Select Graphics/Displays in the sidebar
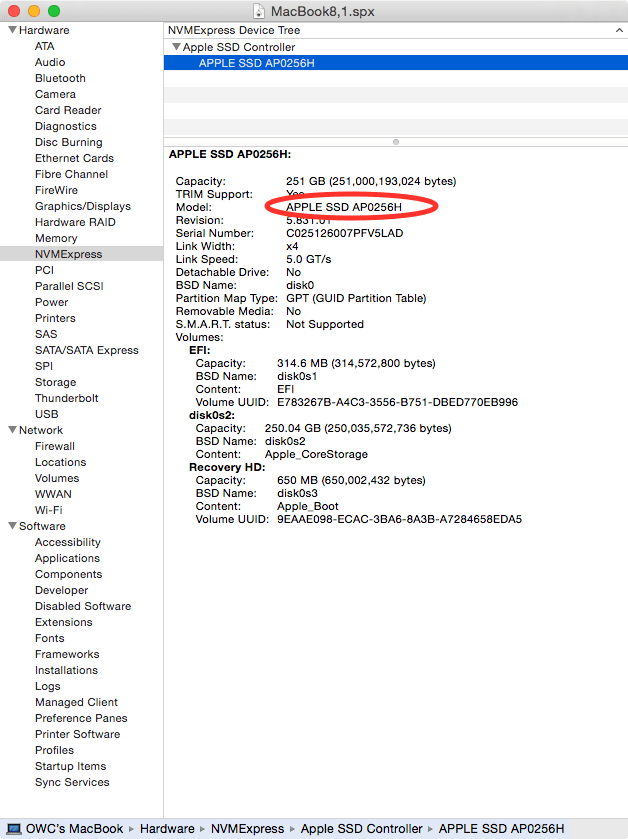628x839 pixels. [x=82, y=206]
